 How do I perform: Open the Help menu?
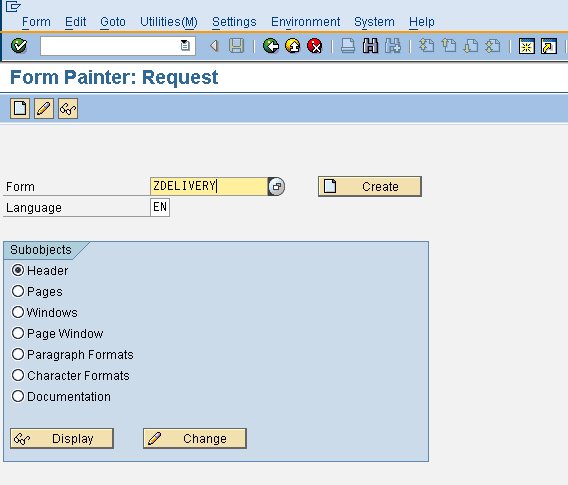[422, 22]
